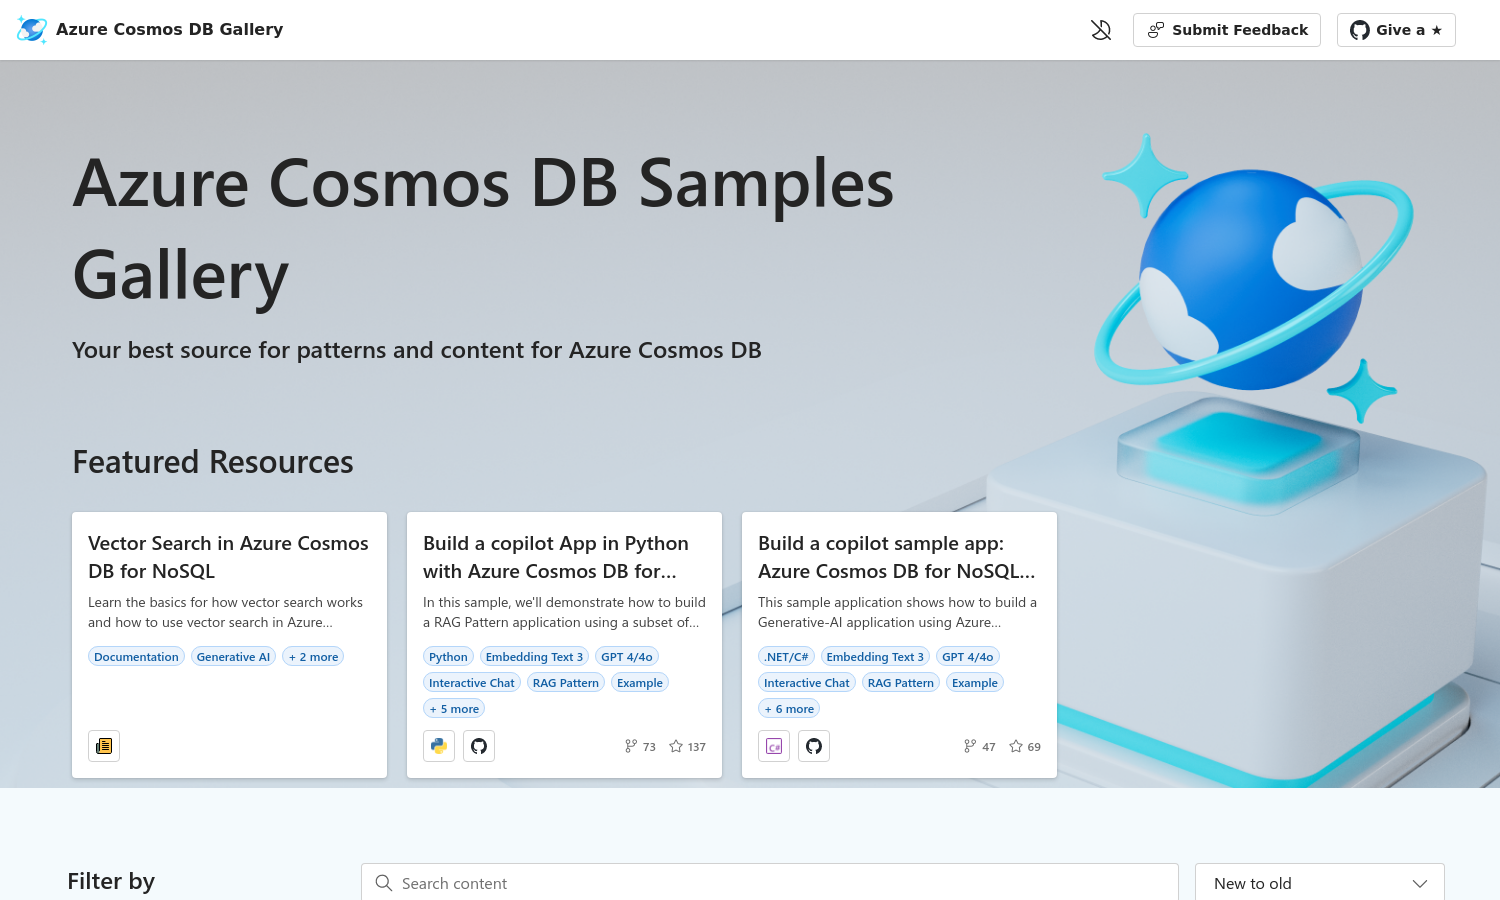This screenshot has width=1500, height=900.
Task: Click the magnifier icon in the search bar
Action: click(x=384, y=883)
